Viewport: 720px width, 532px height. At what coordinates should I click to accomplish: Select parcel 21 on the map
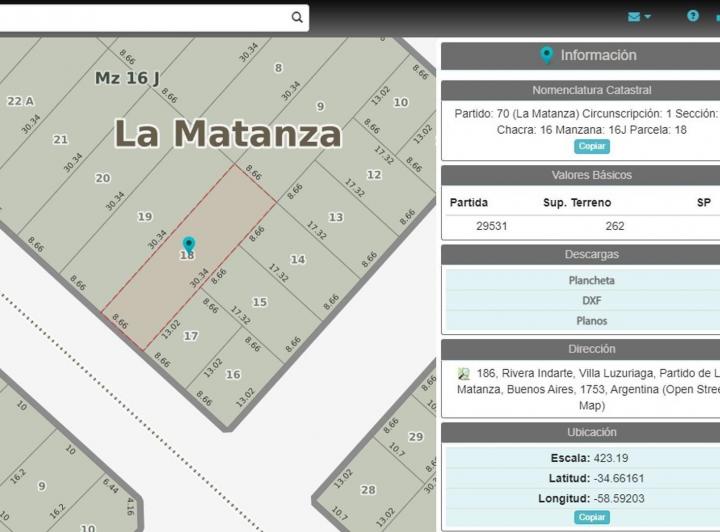60,140
